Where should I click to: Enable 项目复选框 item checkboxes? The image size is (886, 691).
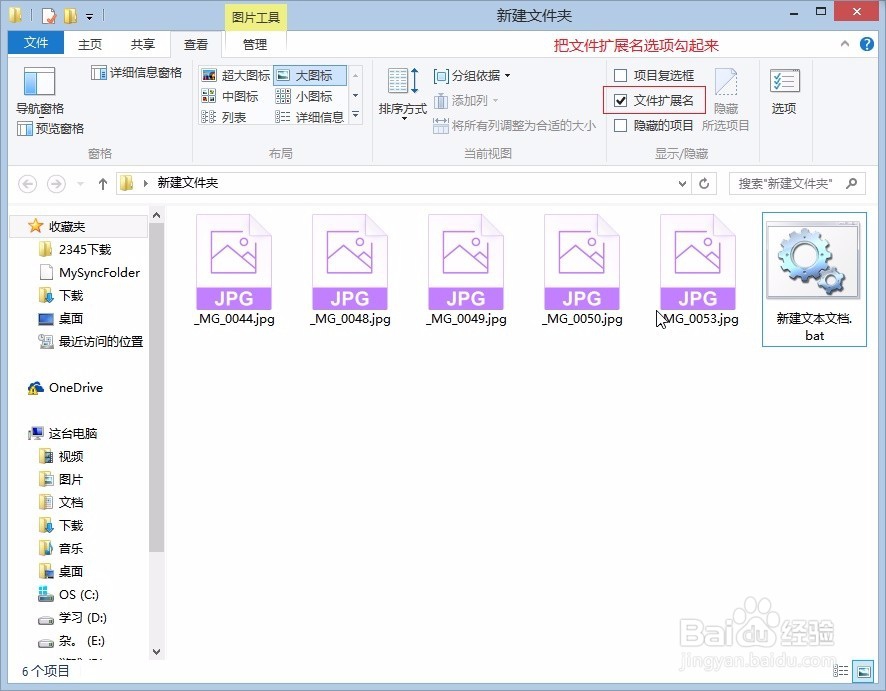click(x=620, y=74)
